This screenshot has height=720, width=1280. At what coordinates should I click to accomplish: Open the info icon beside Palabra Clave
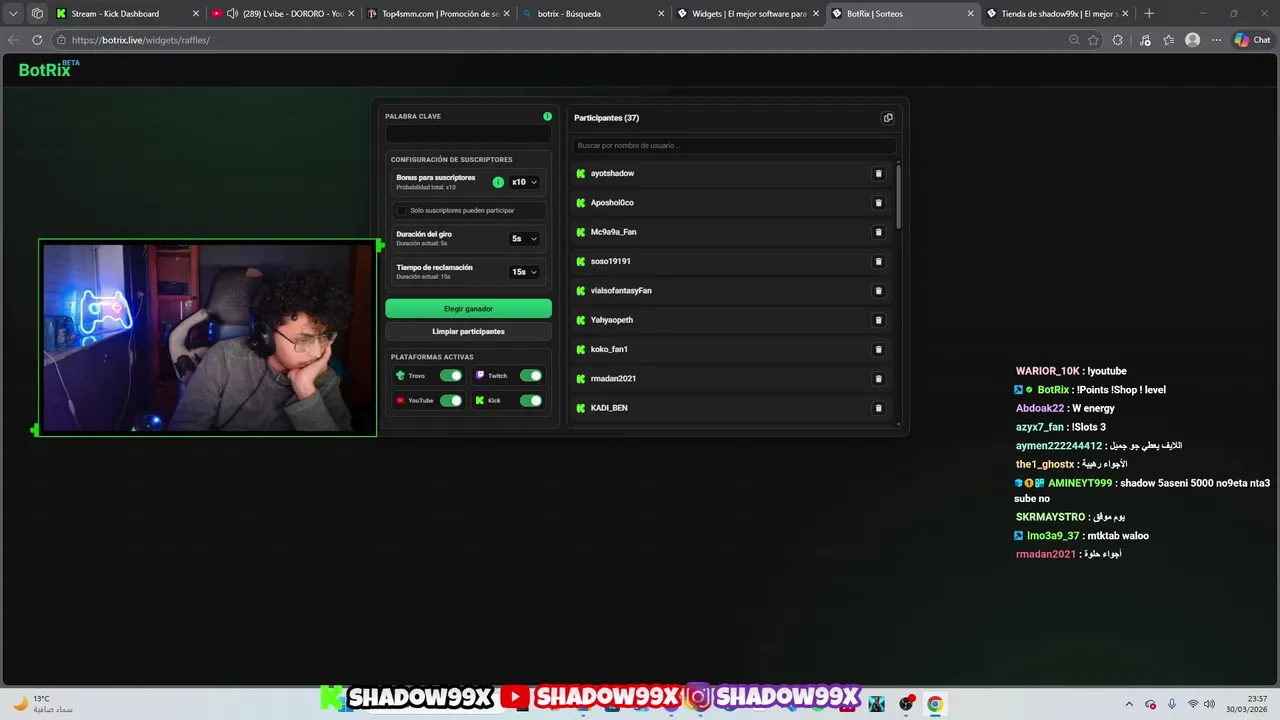[547, 116]
